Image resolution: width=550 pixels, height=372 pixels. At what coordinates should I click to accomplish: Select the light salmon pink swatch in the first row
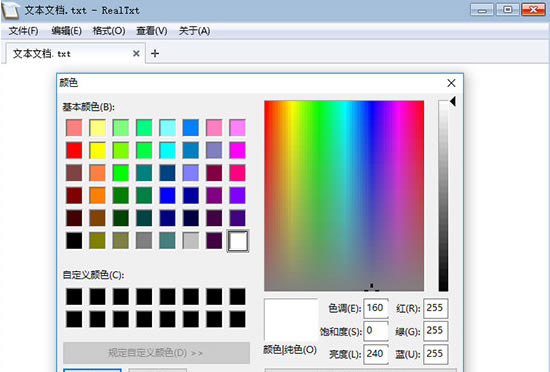(x=74, y=128)
